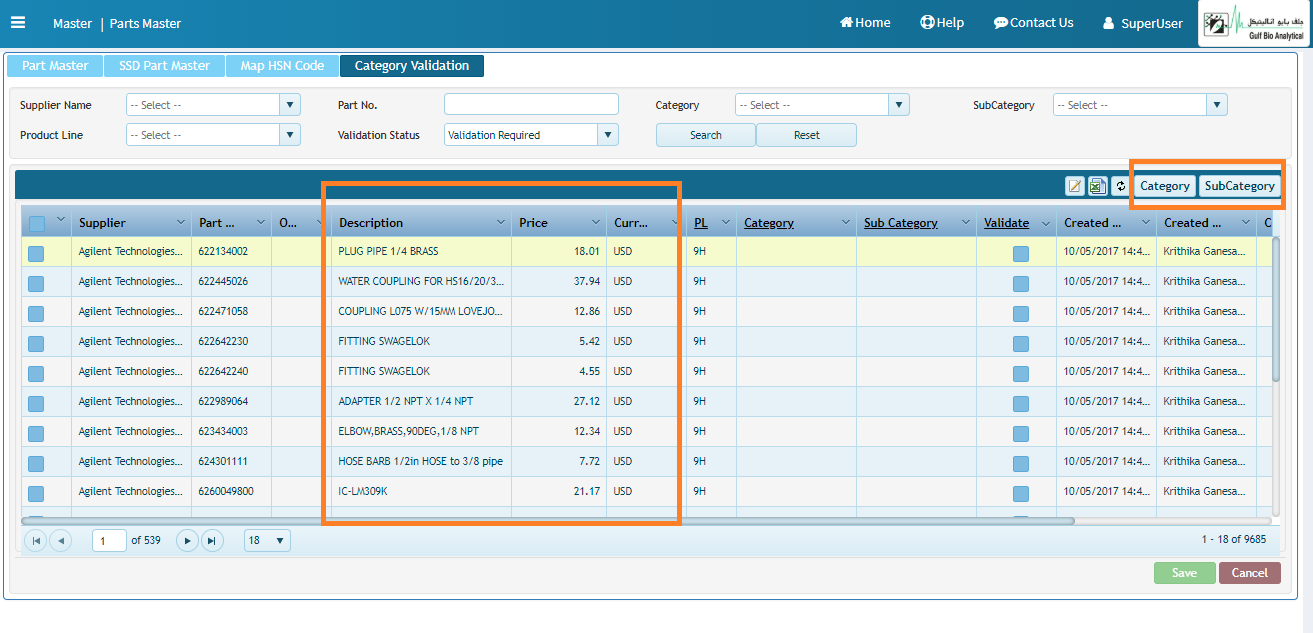Select the ADAPTER 1/2 NPT X 1/4 NPT cell
Viewport: 1313px width, 633px height.
coord(421,401)
